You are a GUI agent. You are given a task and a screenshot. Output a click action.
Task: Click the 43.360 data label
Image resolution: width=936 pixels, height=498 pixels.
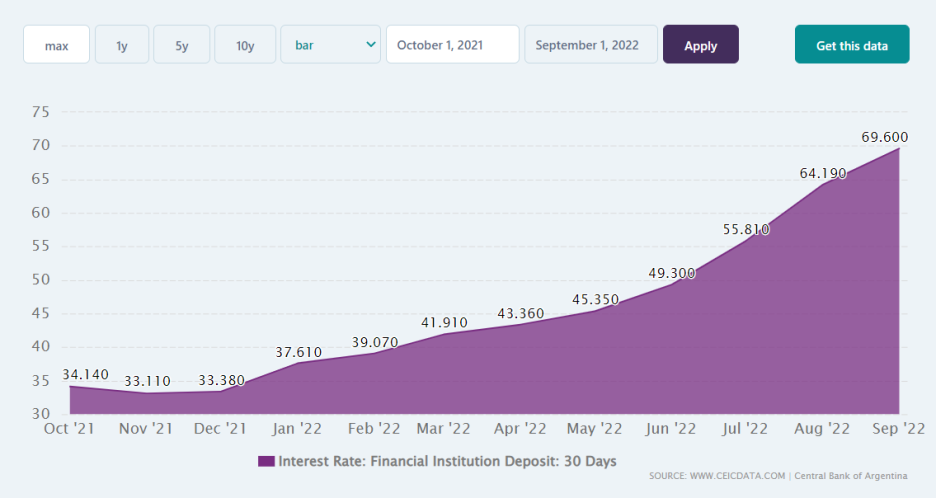521,313
